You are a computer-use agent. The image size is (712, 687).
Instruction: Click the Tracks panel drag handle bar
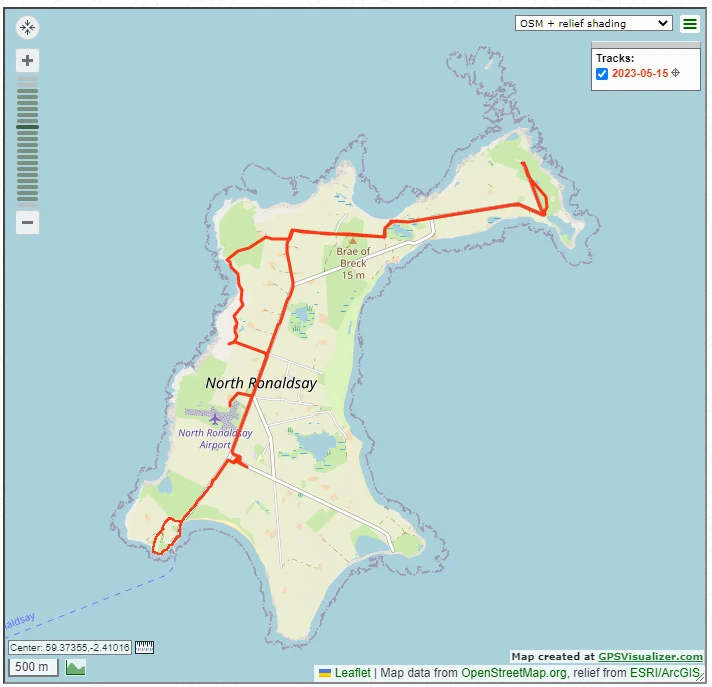click(x=645, y=44)
